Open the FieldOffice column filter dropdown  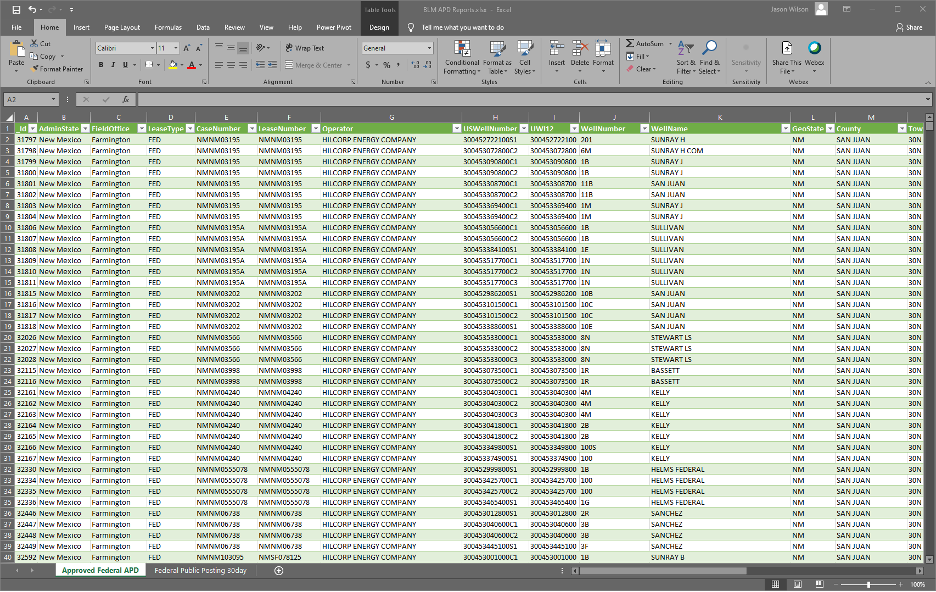click(x=141, y=128)
